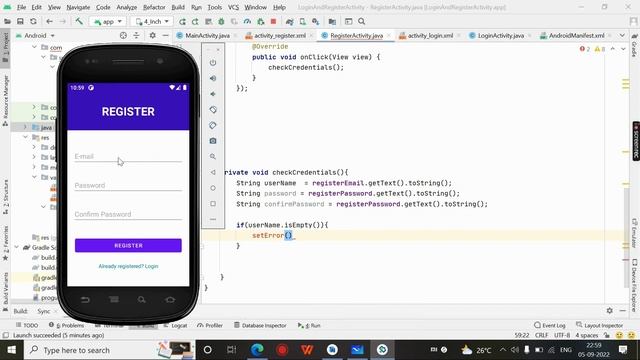
Task: Click the Search Everywhere magnifier icon
Action: click(362, 22)
